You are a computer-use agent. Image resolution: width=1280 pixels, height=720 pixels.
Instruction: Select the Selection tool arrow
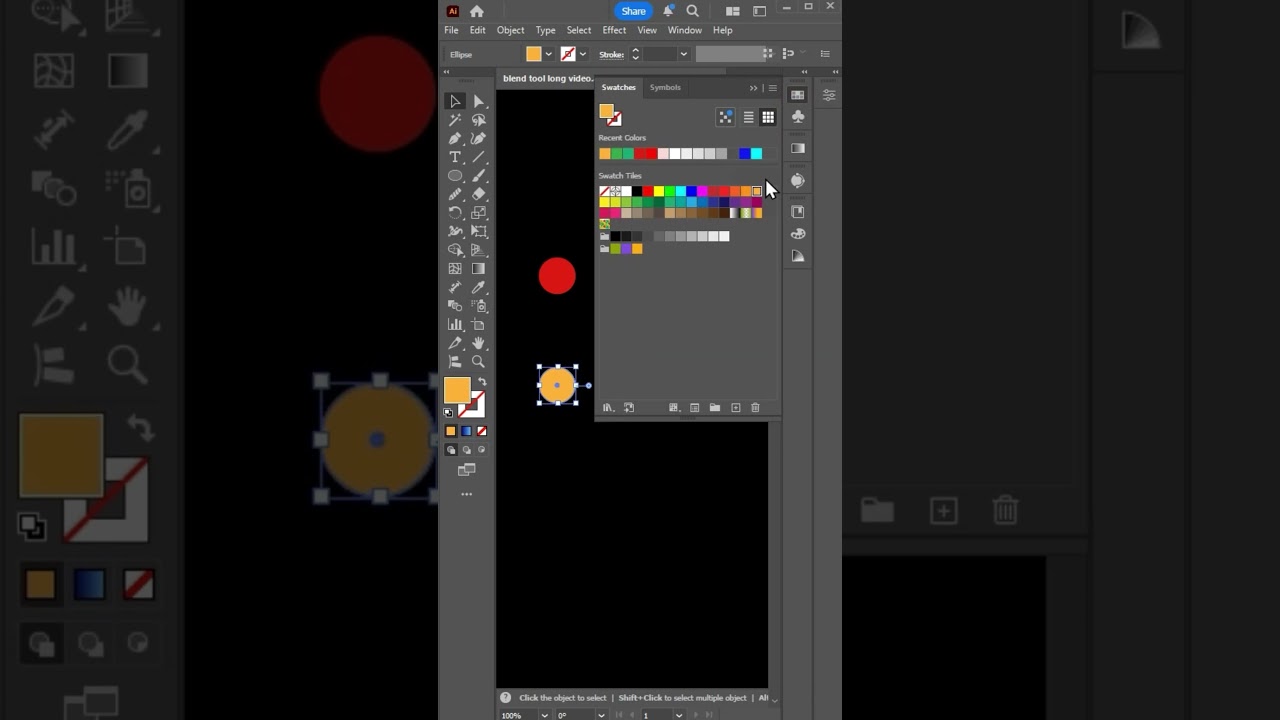(x=455, y=101)
